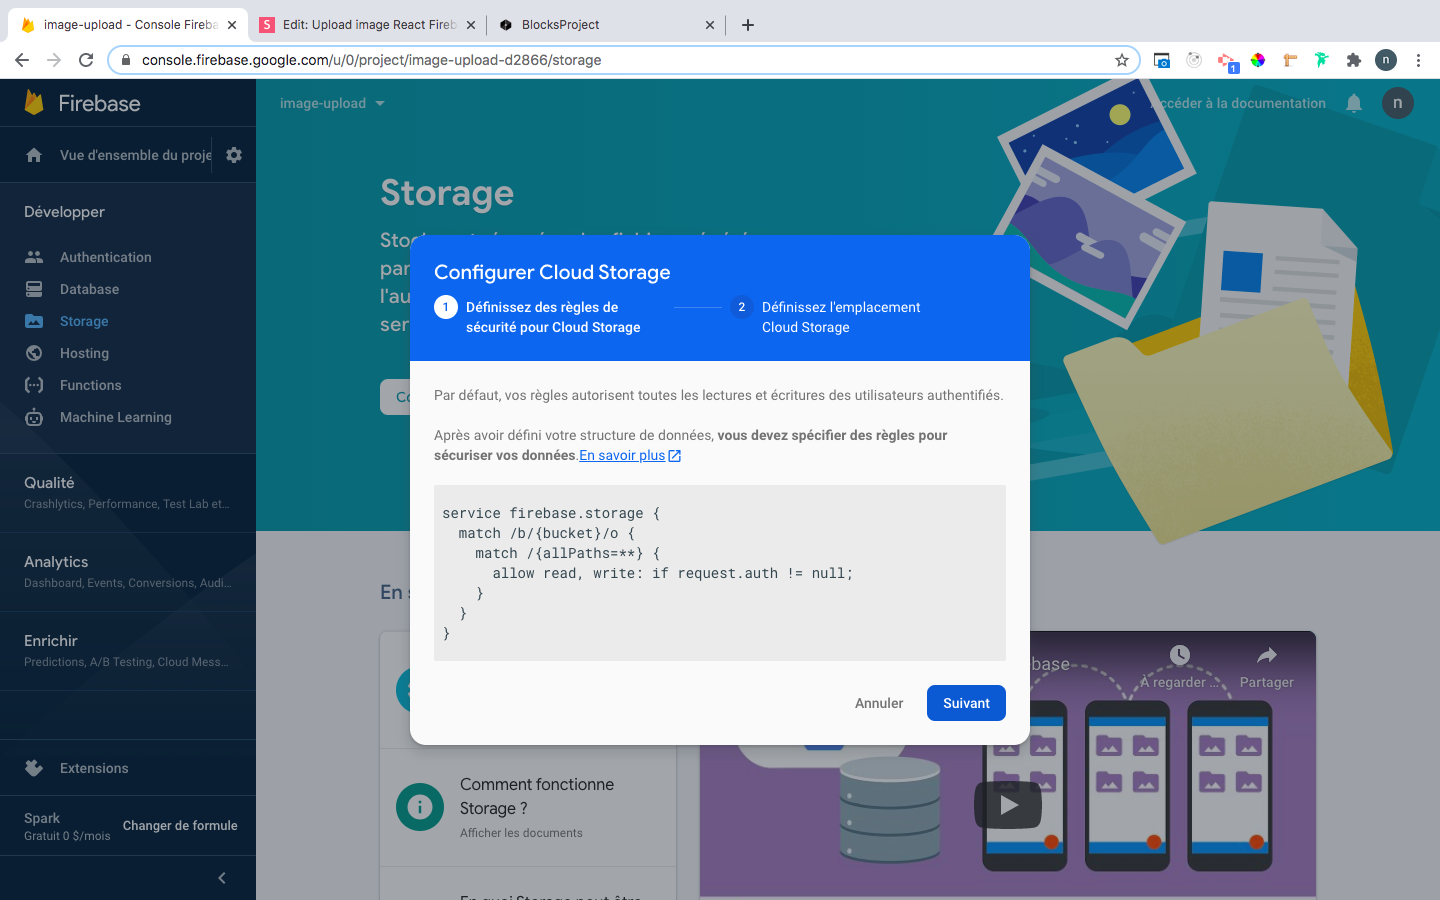This screenshot has height=900, width=1440.
Task: Click the screenshot extension icon in toolbar
Action: pyautogui.click(x=1162, y=60)
